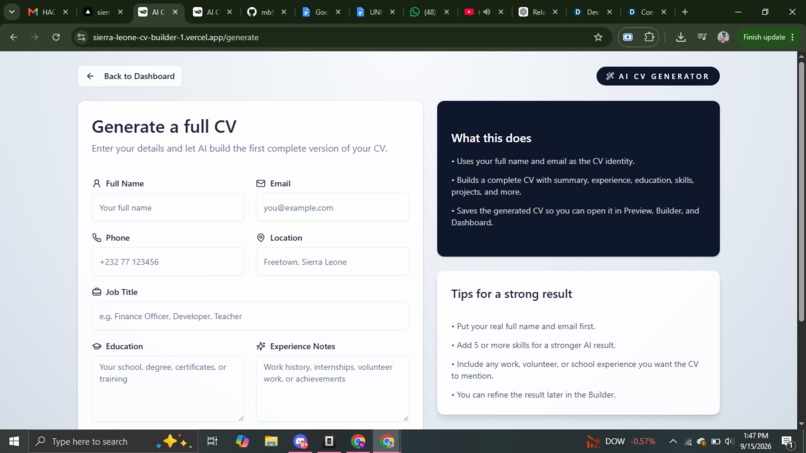Click the person icon beside Full Name

click(97, 184)
